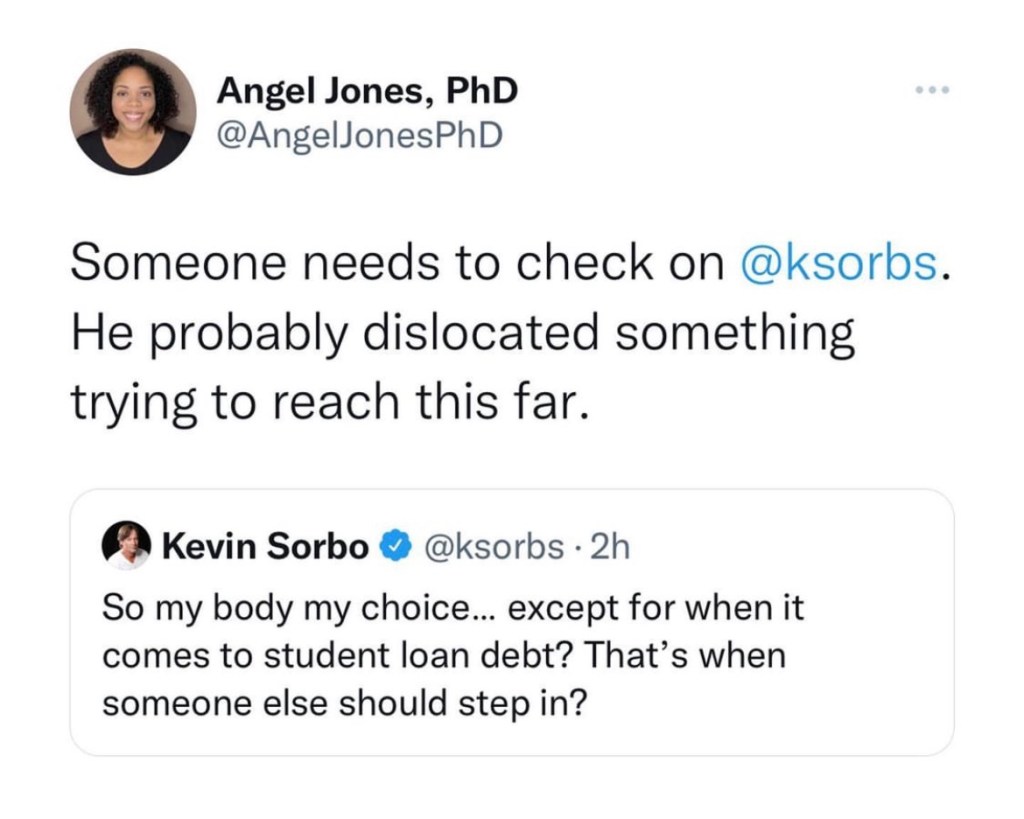Open the "2h" timestamp link
This screenshot has height=819, width=1024.
point(611,547)
